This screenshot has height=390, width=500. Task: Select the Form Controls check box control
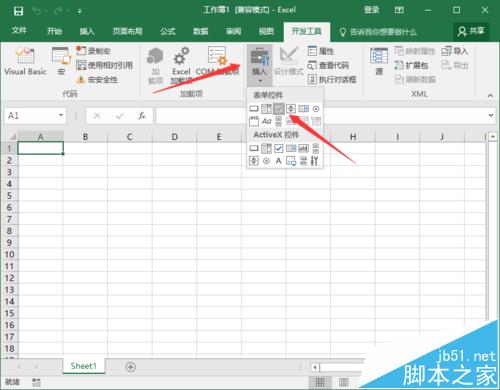(x=279, y=109)
